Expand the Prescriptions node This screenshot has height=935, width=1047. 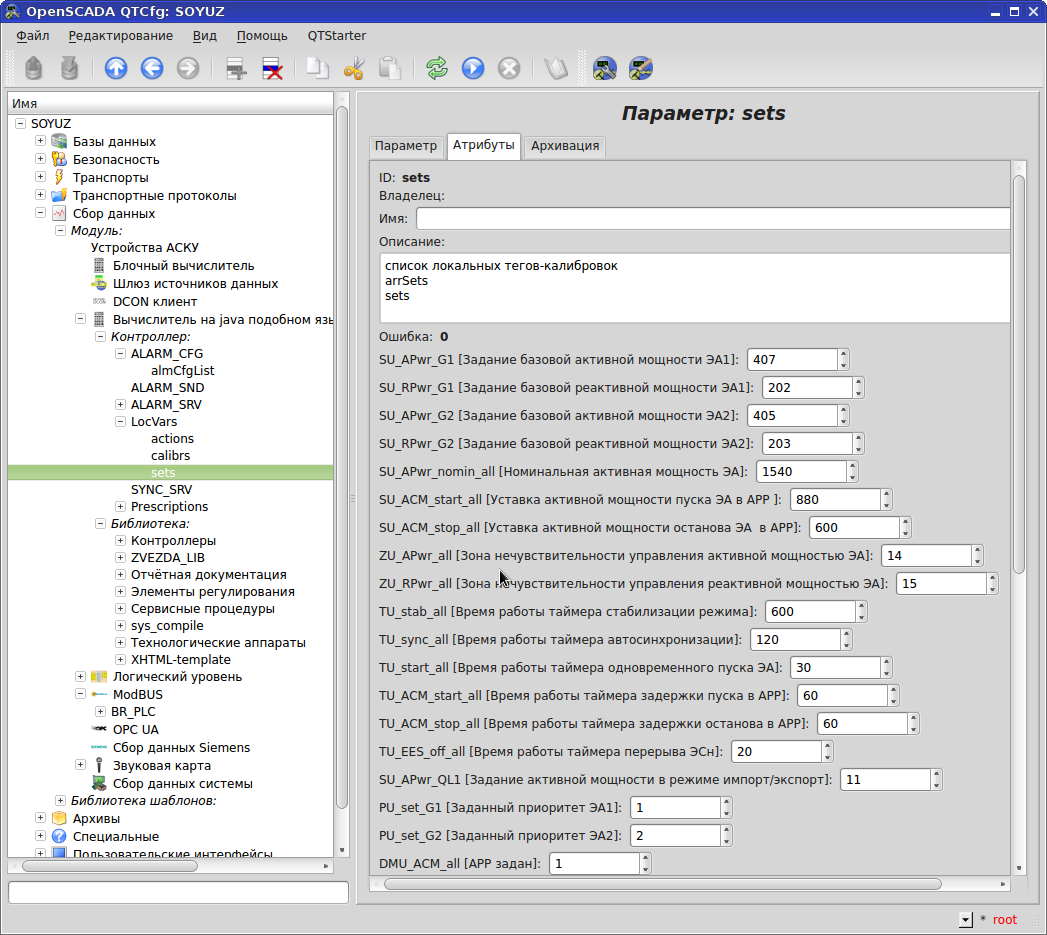click(x=120, y=506)
